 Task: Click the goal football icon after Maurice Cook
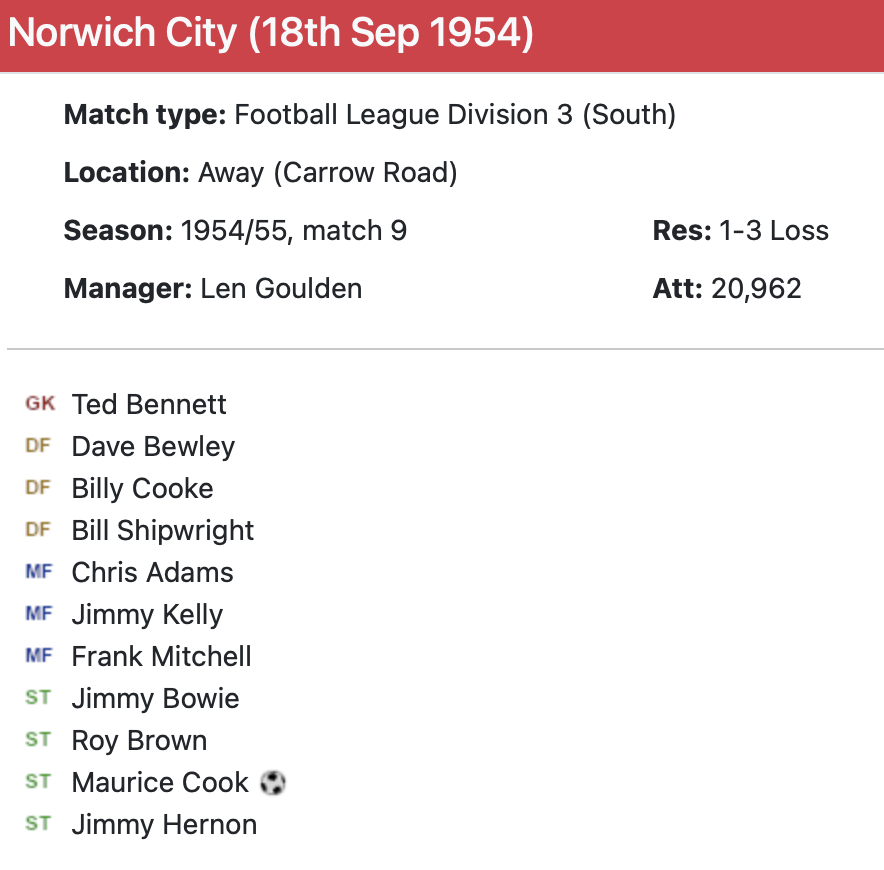273,782
